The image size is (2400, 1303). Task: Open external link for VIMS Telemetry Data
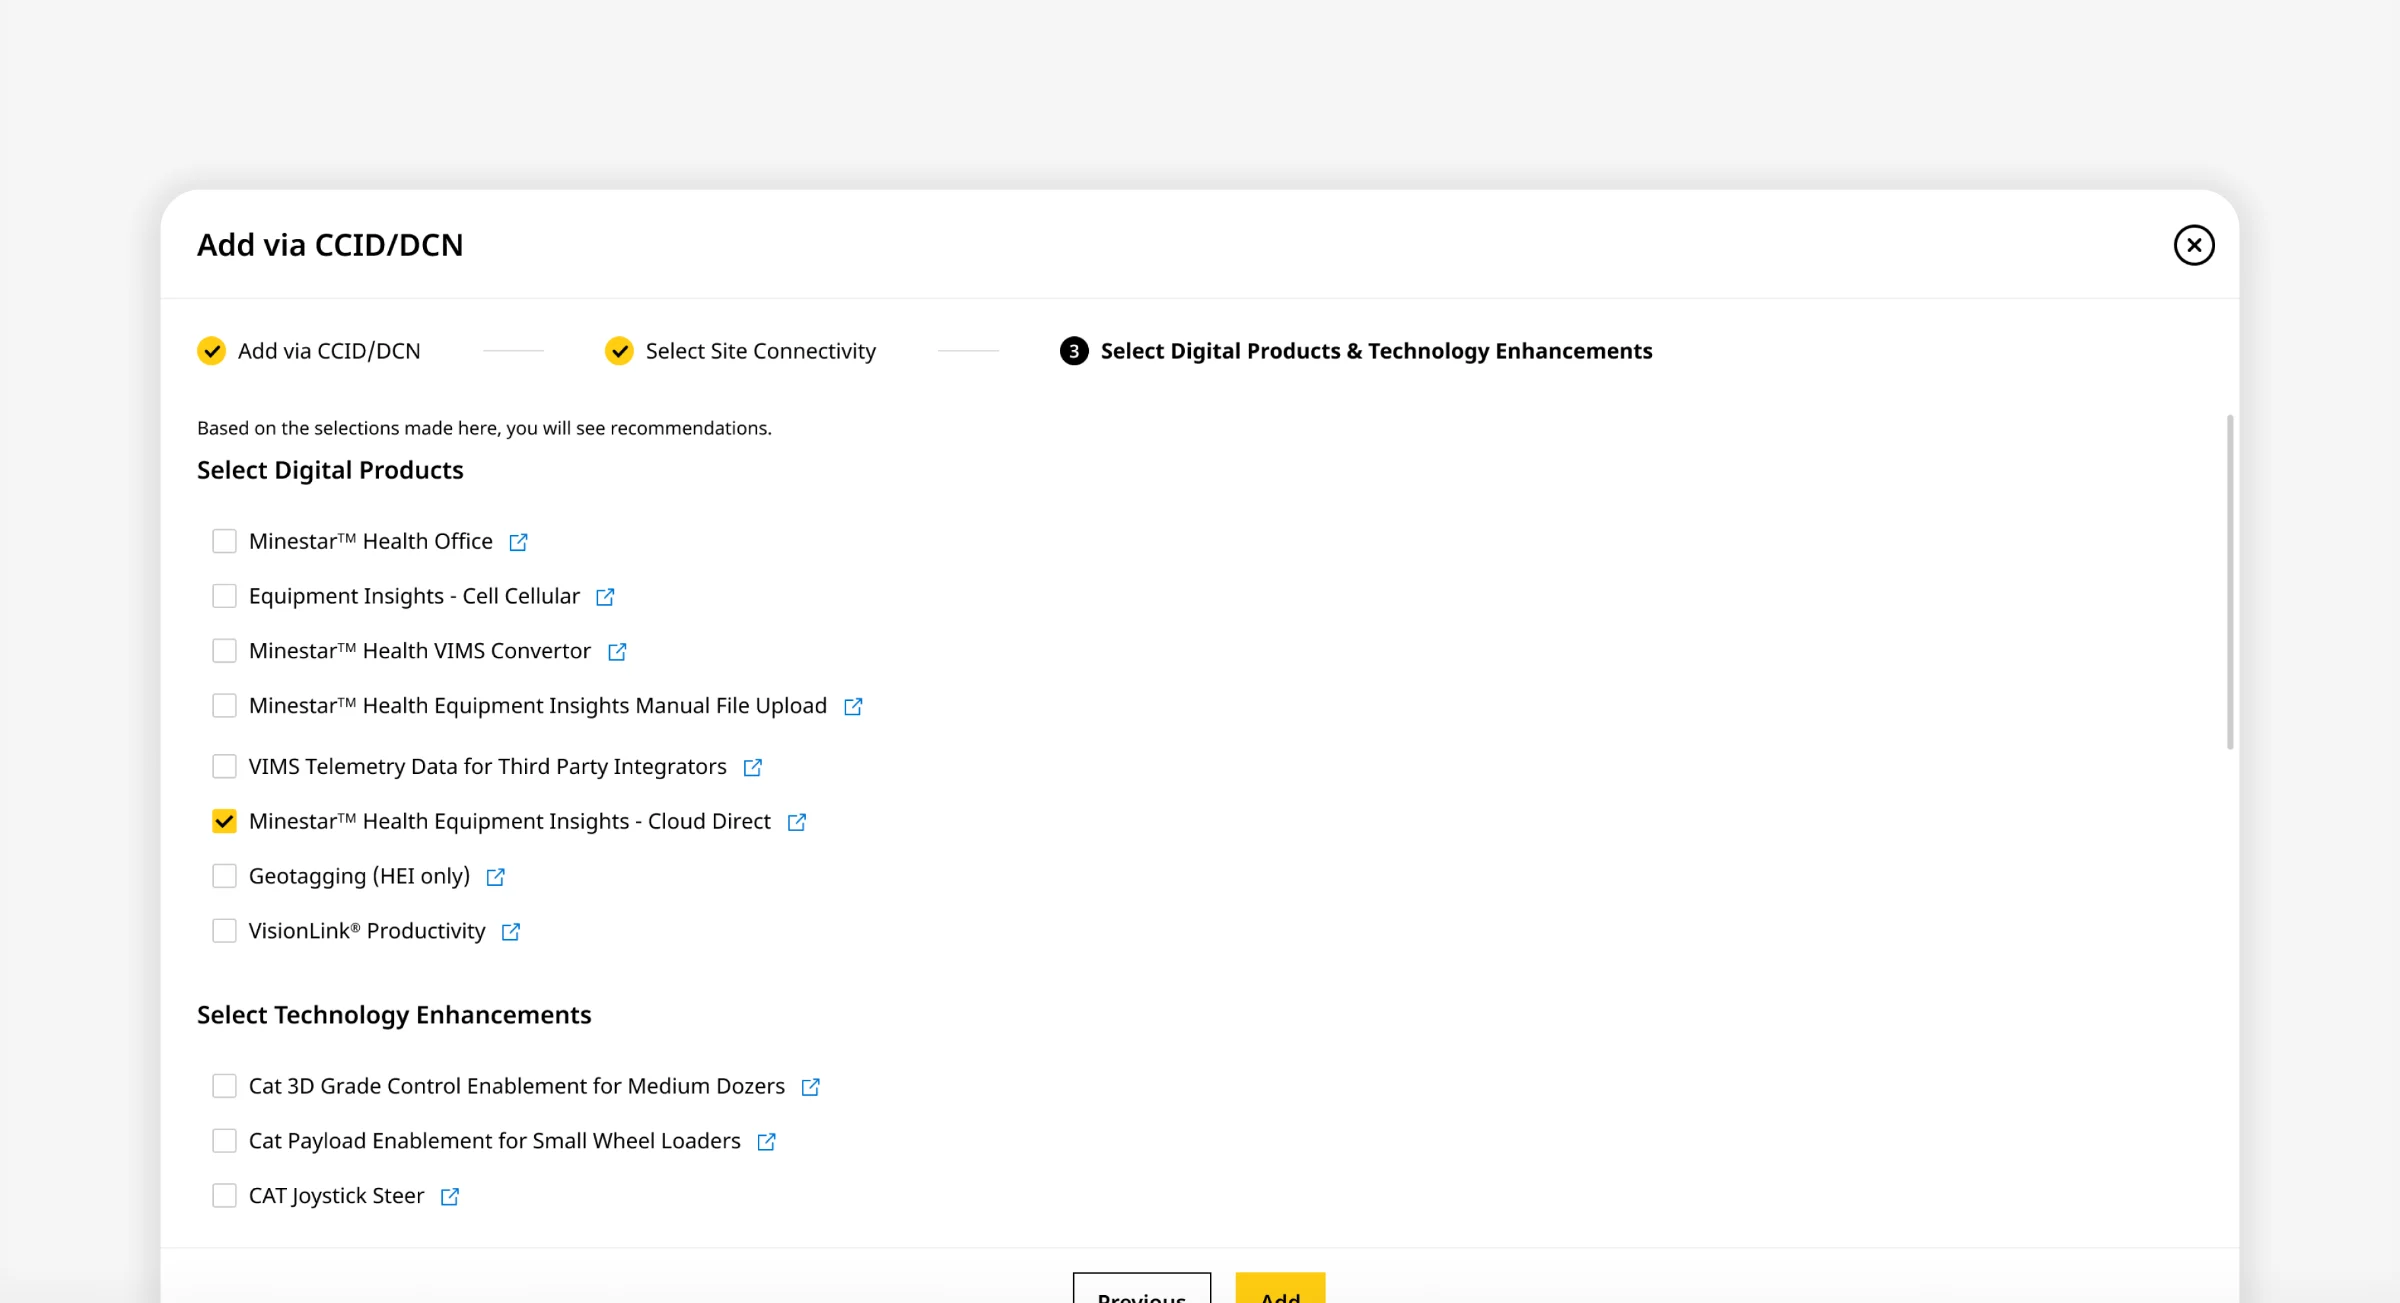(753, 767)
